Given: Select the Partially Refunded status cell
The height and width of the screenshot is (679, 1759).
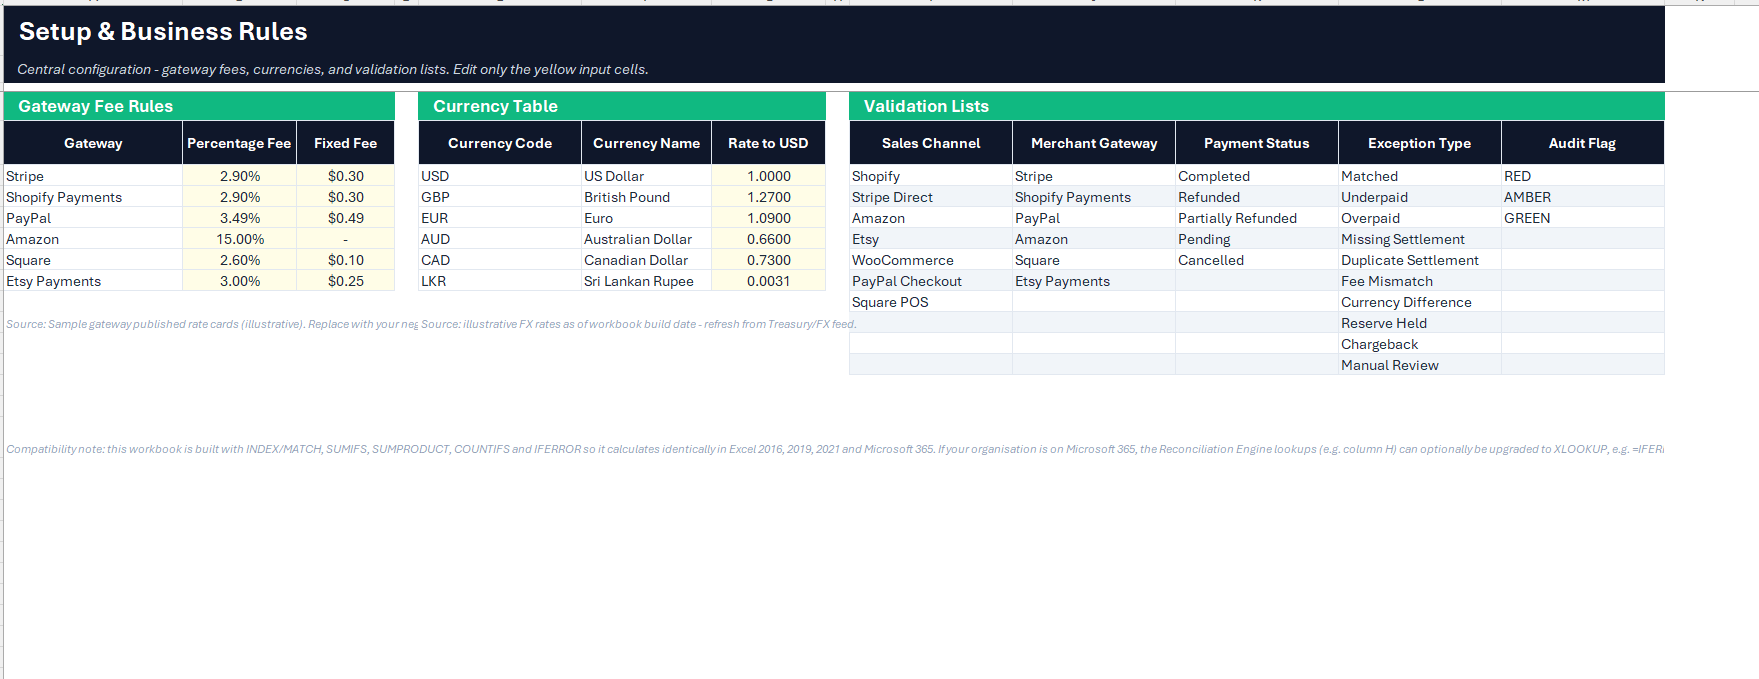Looking at the screenshot, I should (1257, 218).
